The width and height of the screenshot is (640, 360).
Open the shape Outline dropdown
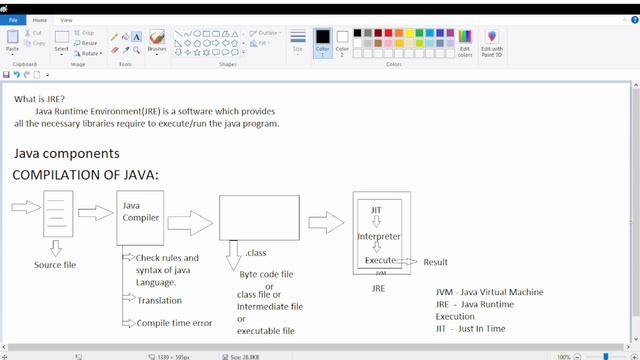click(265, 33)
